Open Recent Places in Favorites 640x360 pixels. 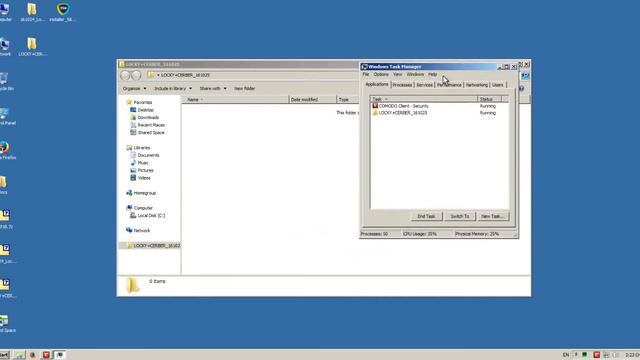pos(151,125)
